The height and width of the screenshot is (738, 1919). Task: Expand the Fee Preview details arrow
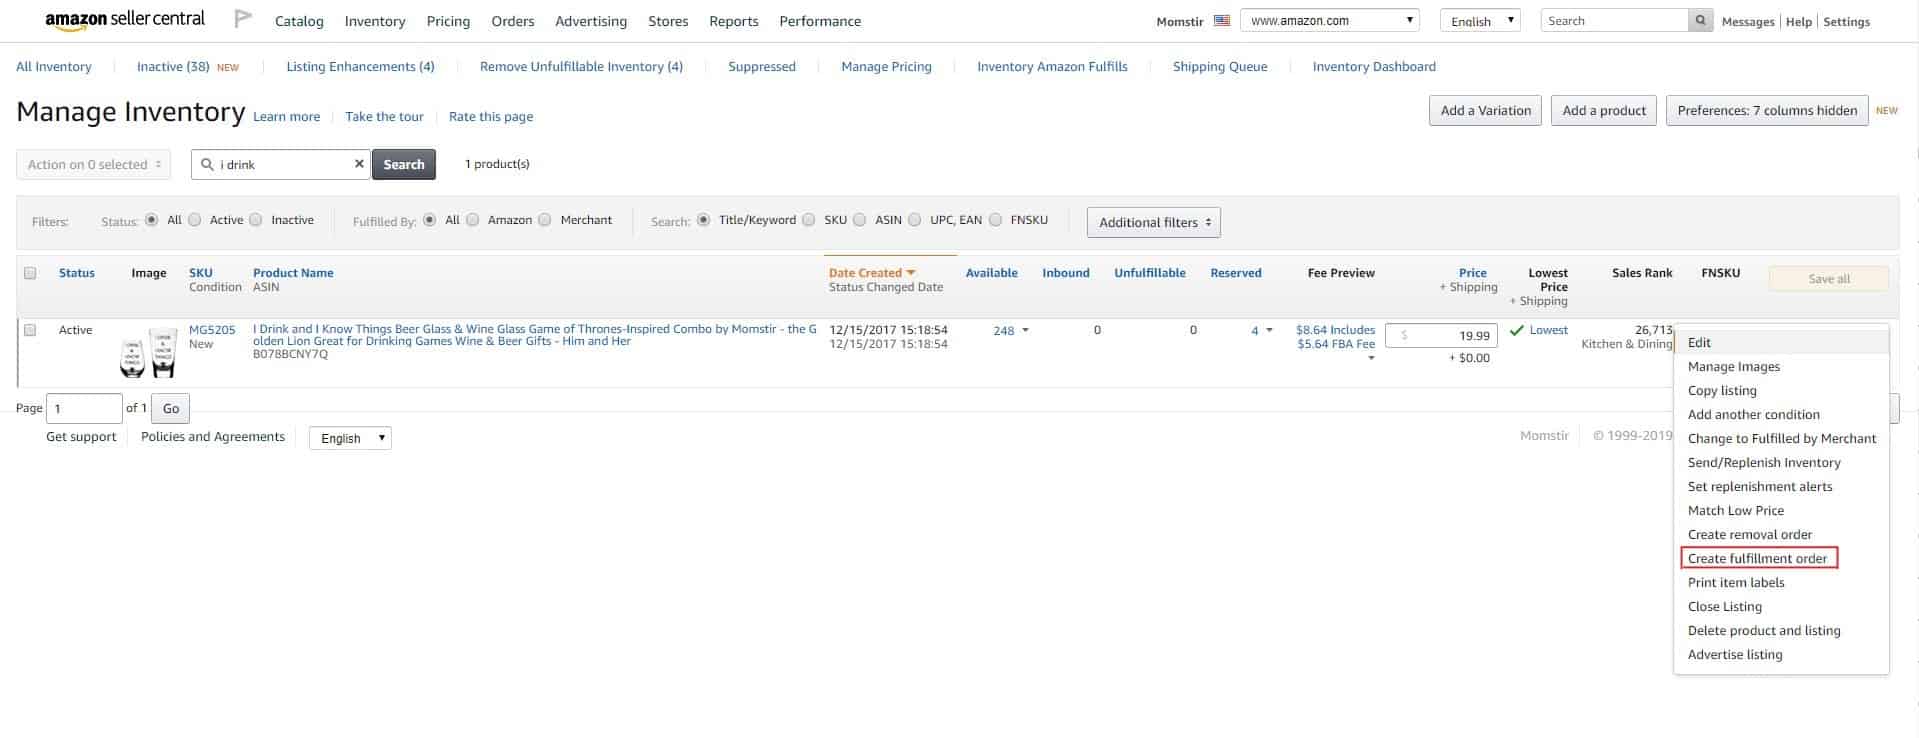pyautogui.click(x=1371, y=358)
